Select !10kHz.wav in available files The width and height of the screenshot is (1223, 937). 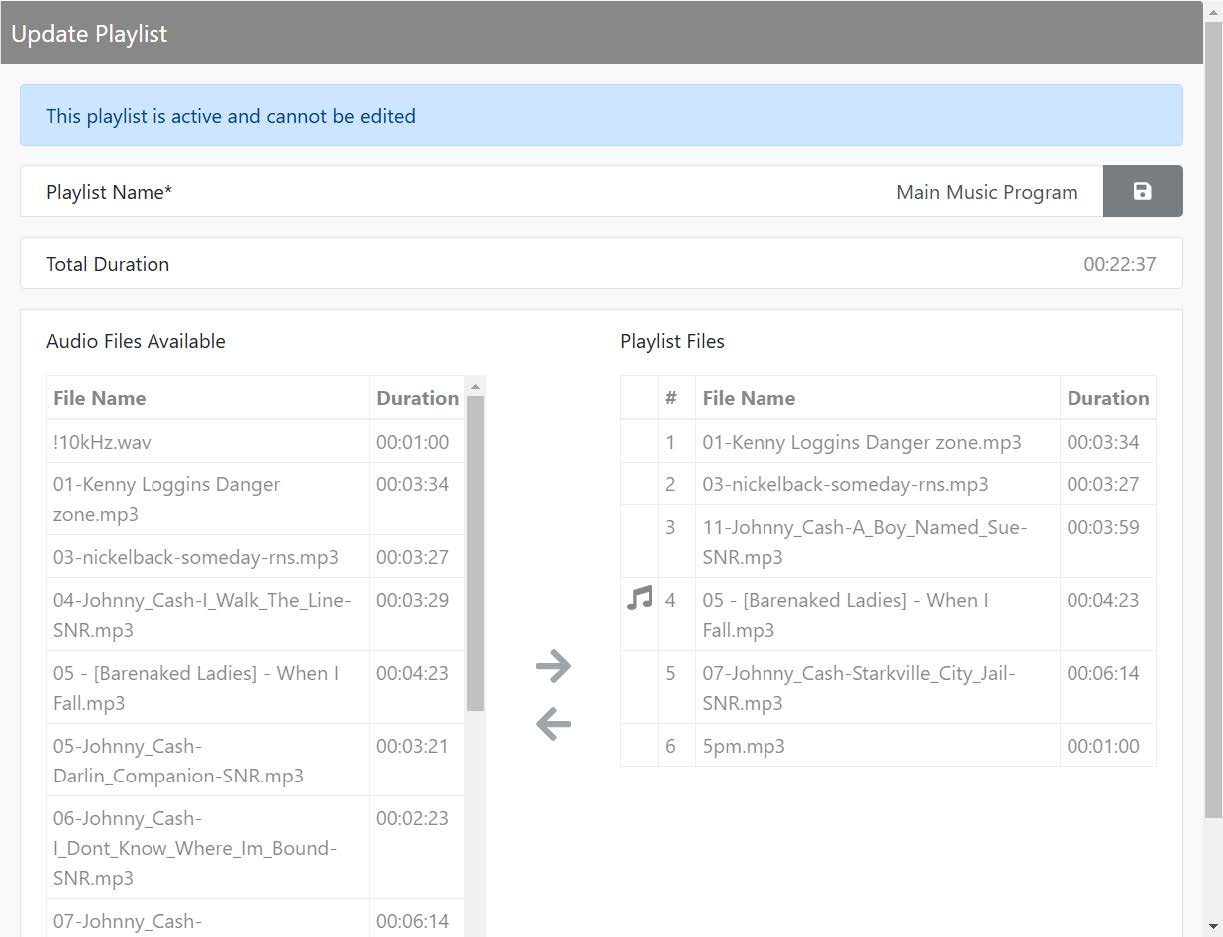coord(255,441)
